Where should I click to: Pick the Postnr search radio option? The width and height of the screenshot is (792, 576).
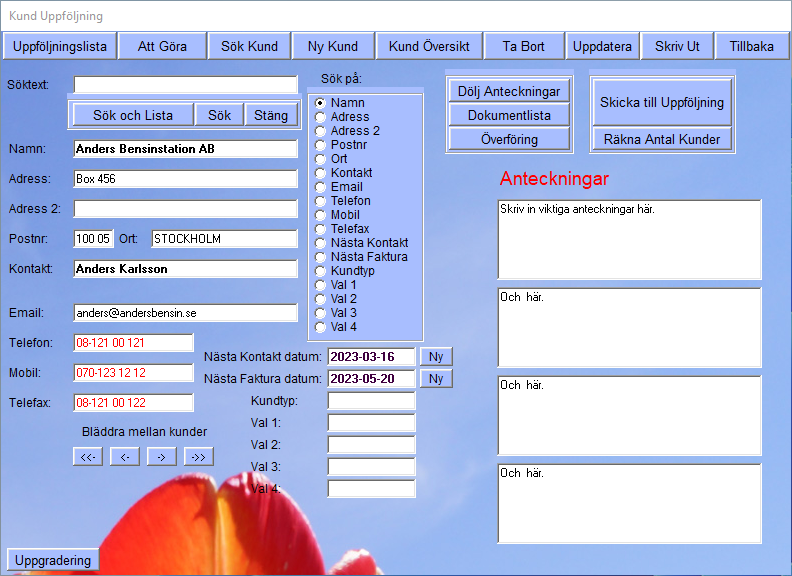pos(321,145)
